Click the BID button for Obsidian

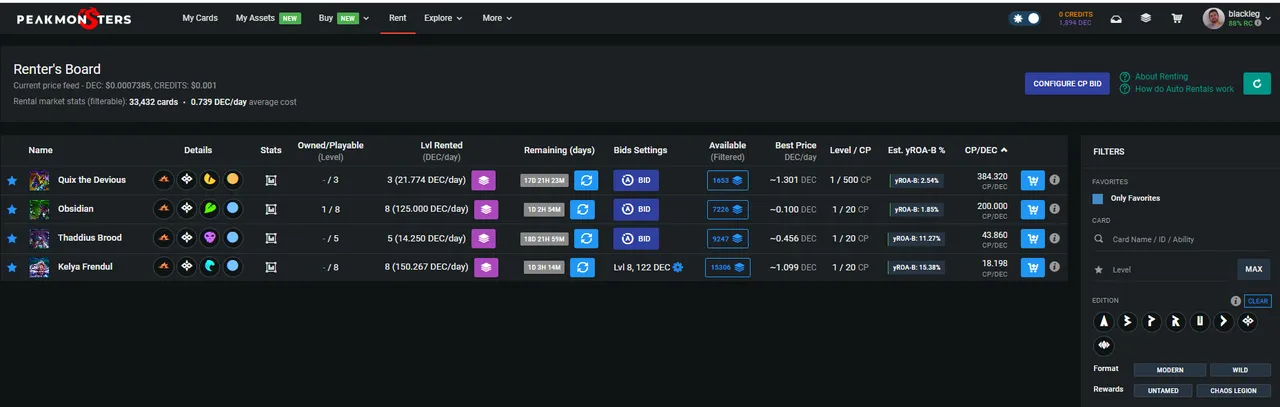pyautogui.click(x=636, y=209)
